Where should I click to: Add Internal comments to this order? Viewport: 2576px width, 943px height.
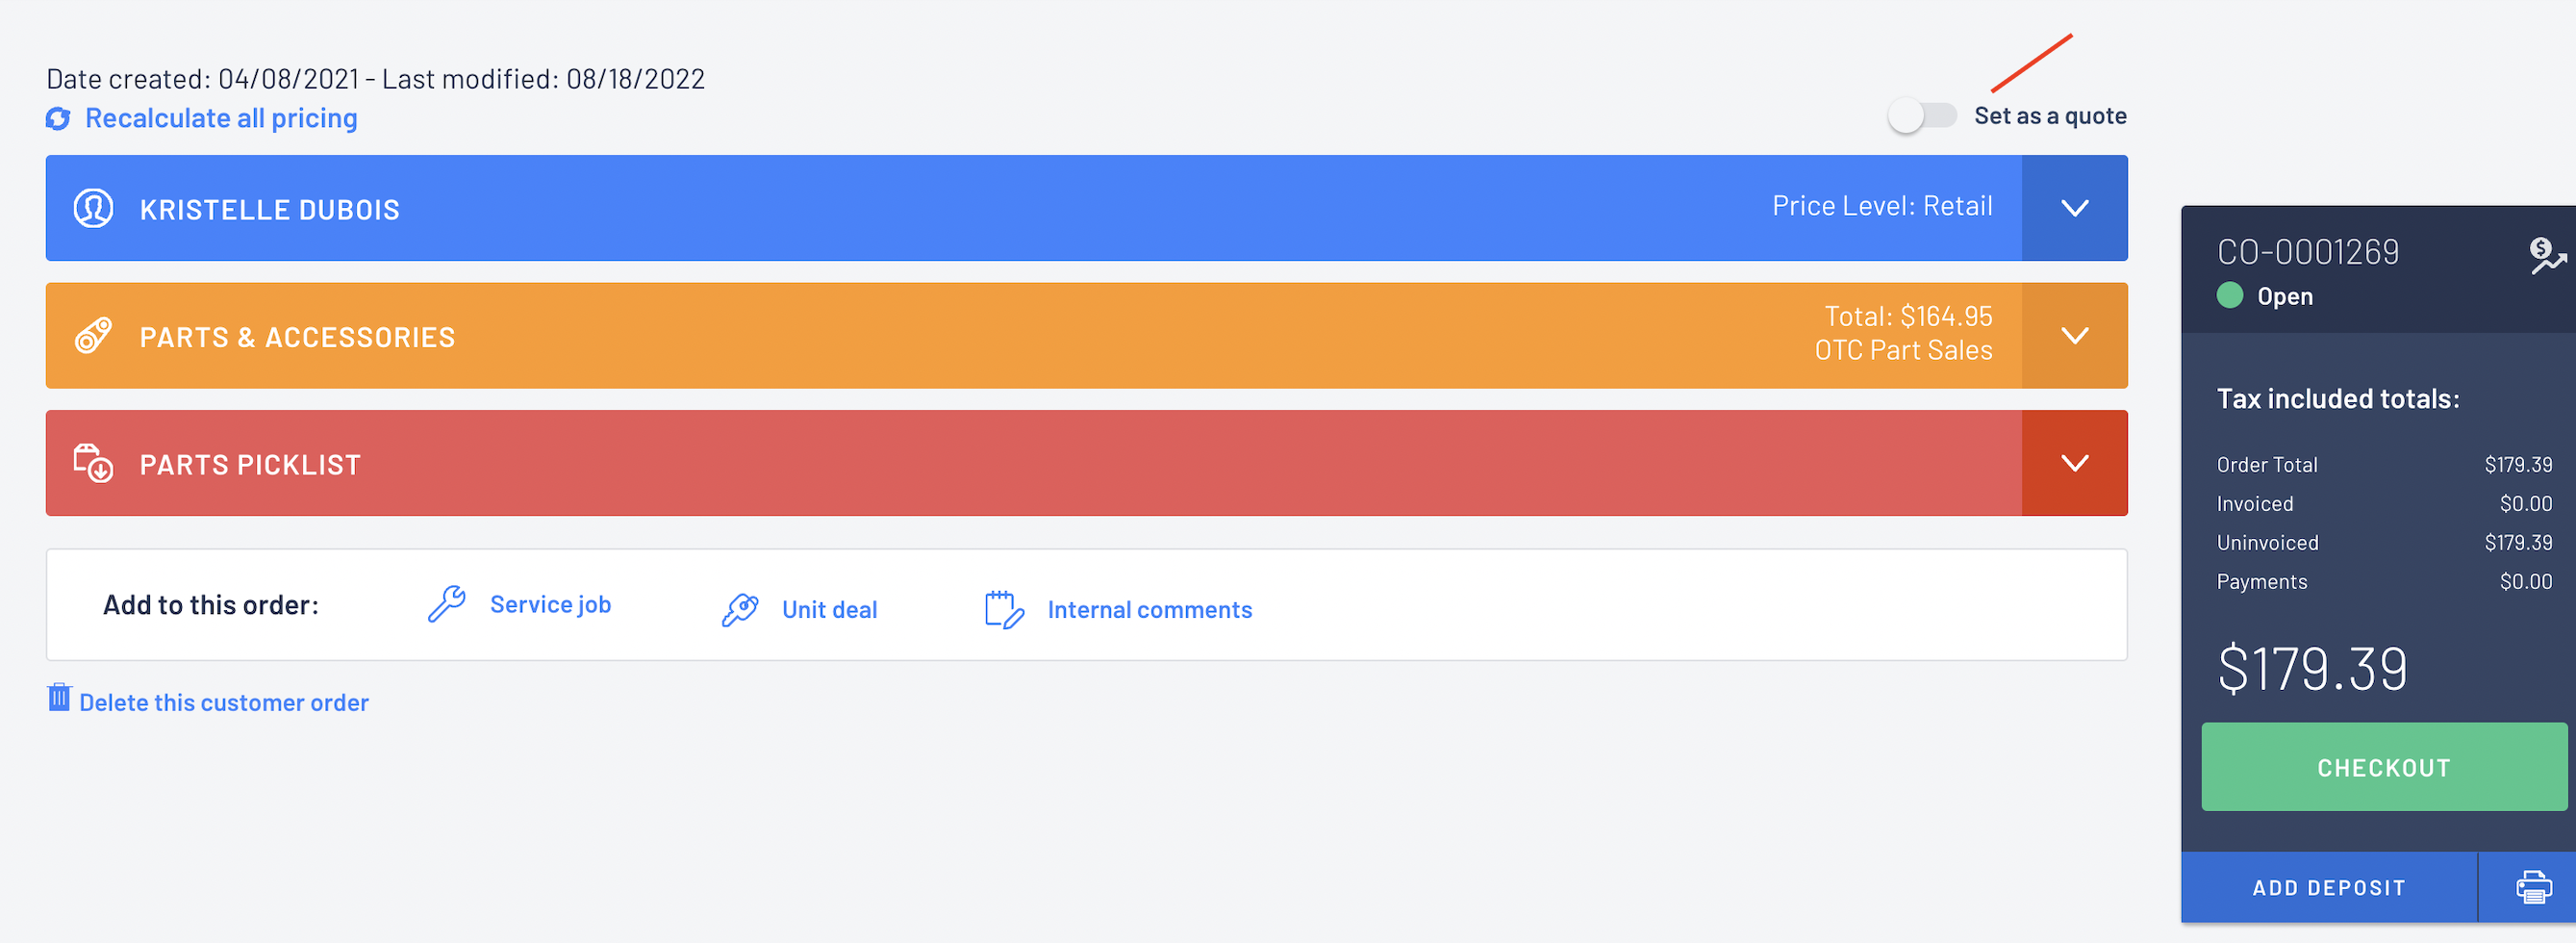click(x=1149, y=610)
